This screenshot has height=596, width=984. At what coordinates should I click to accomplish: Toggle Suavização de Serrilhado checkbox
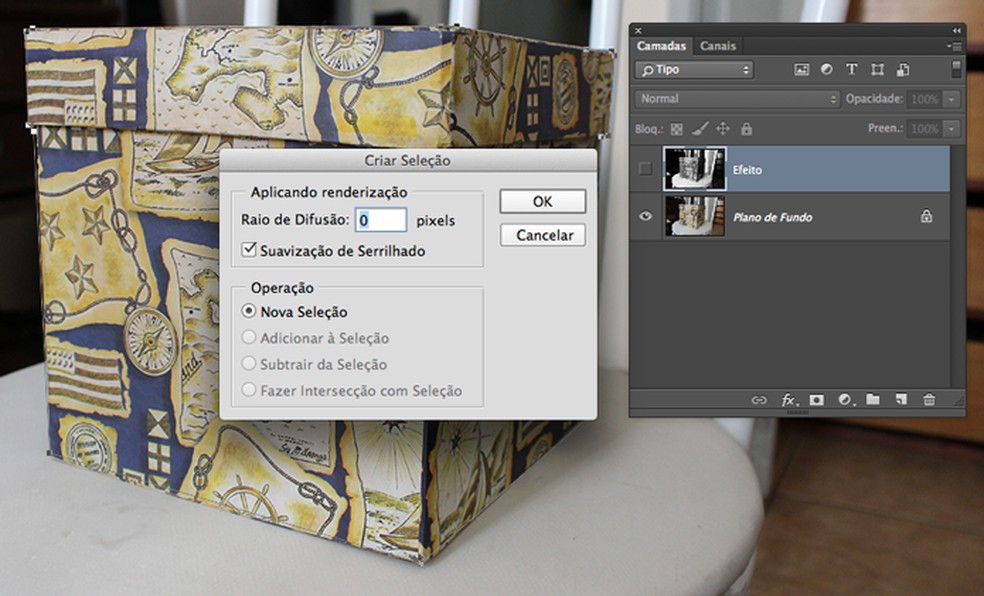pyautogui.click(x=249, y=250)
